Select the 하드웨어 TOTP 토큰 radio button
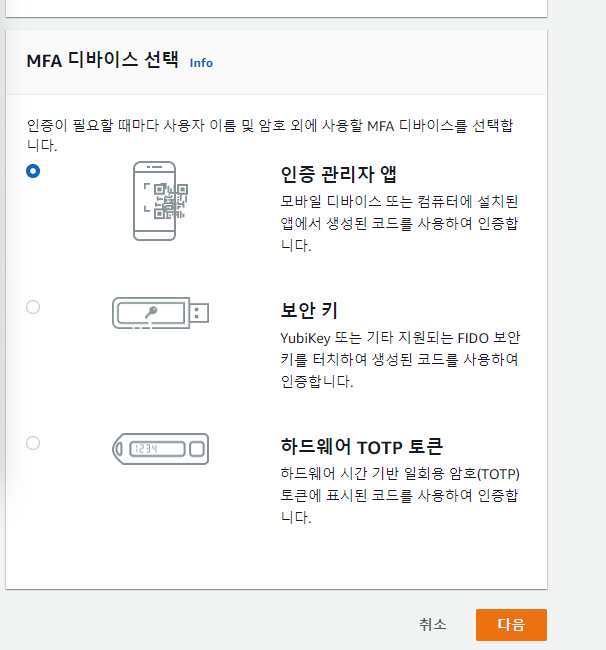The height and width of the screenshot is (650, 606). (x=33, y=443)
